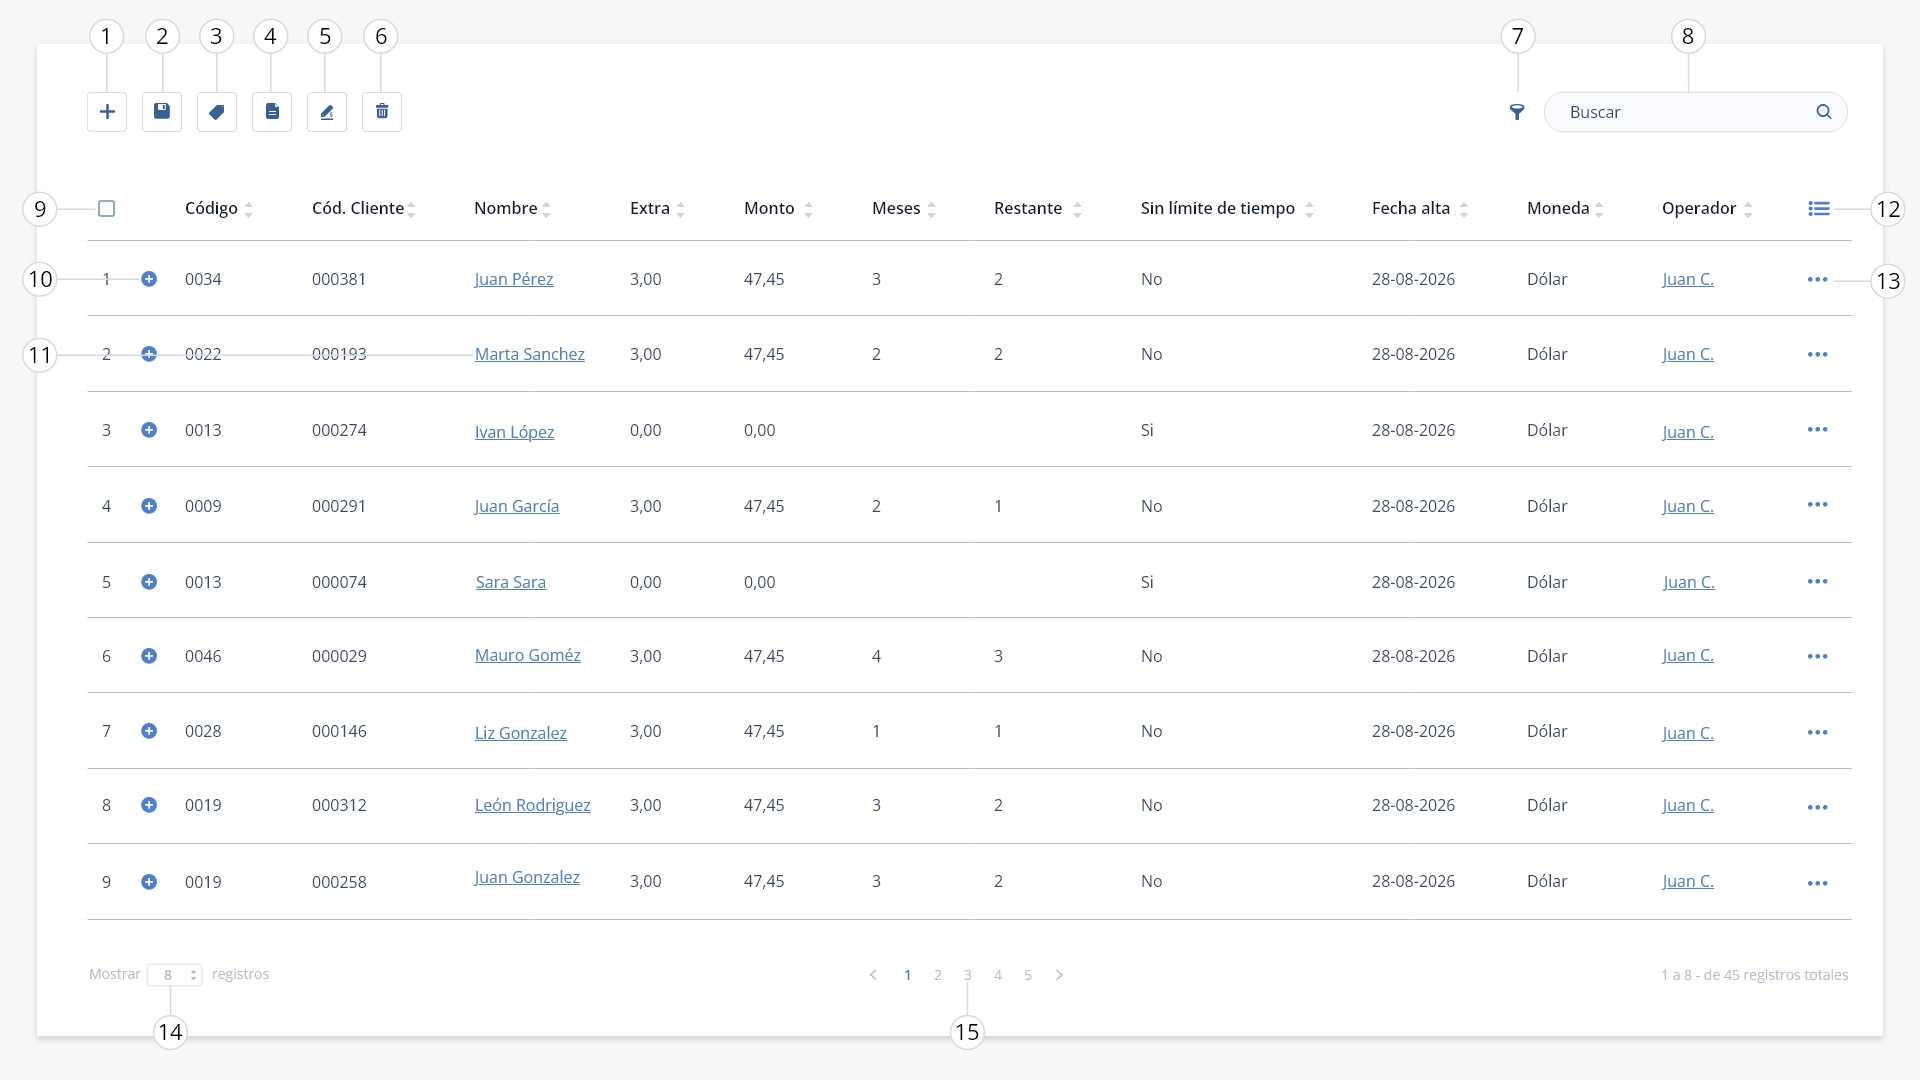Open the Mauro Goméz name link

528,655
